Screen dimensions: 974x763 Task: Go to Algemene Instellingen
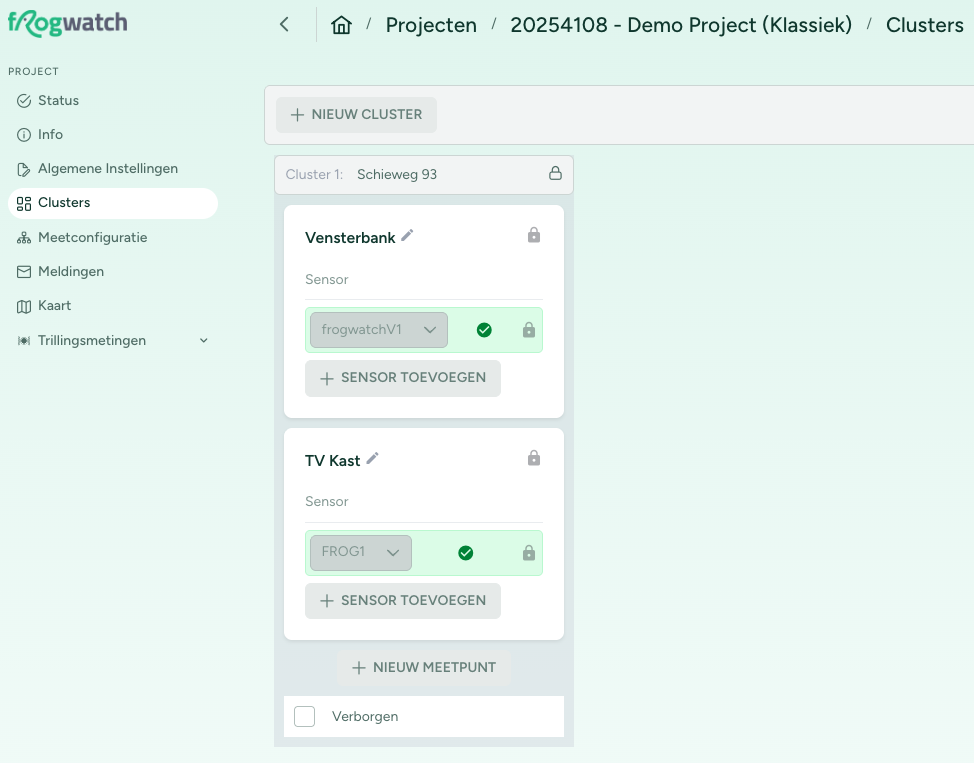point(113,169)
